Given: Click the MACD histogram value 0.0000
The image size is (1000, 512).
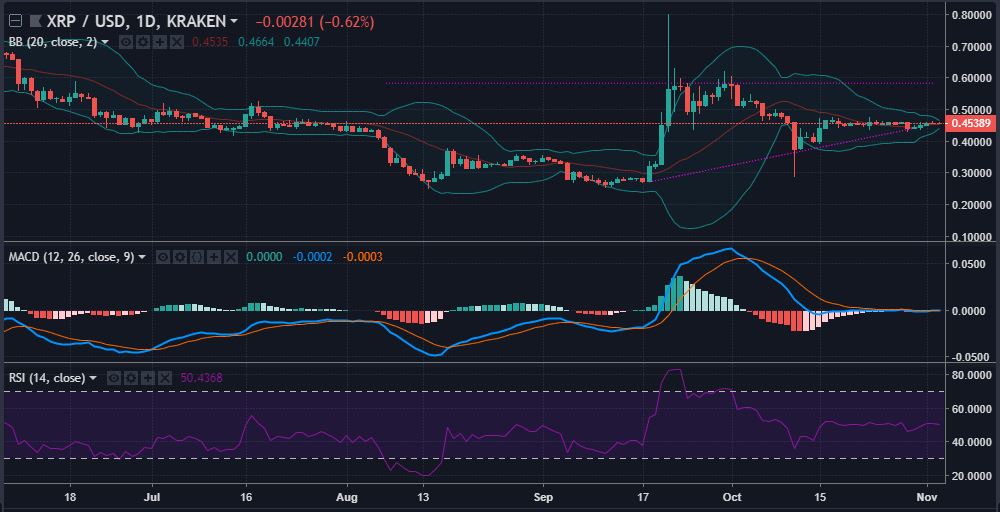Looking at the screenshot, I should click(x=265, y=257).
